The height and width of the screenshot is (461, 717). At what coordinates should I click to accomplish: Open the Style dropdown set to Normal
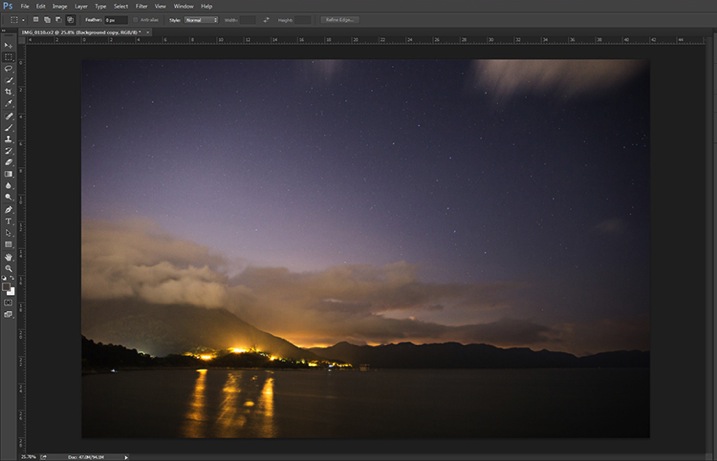coord(201,19)
